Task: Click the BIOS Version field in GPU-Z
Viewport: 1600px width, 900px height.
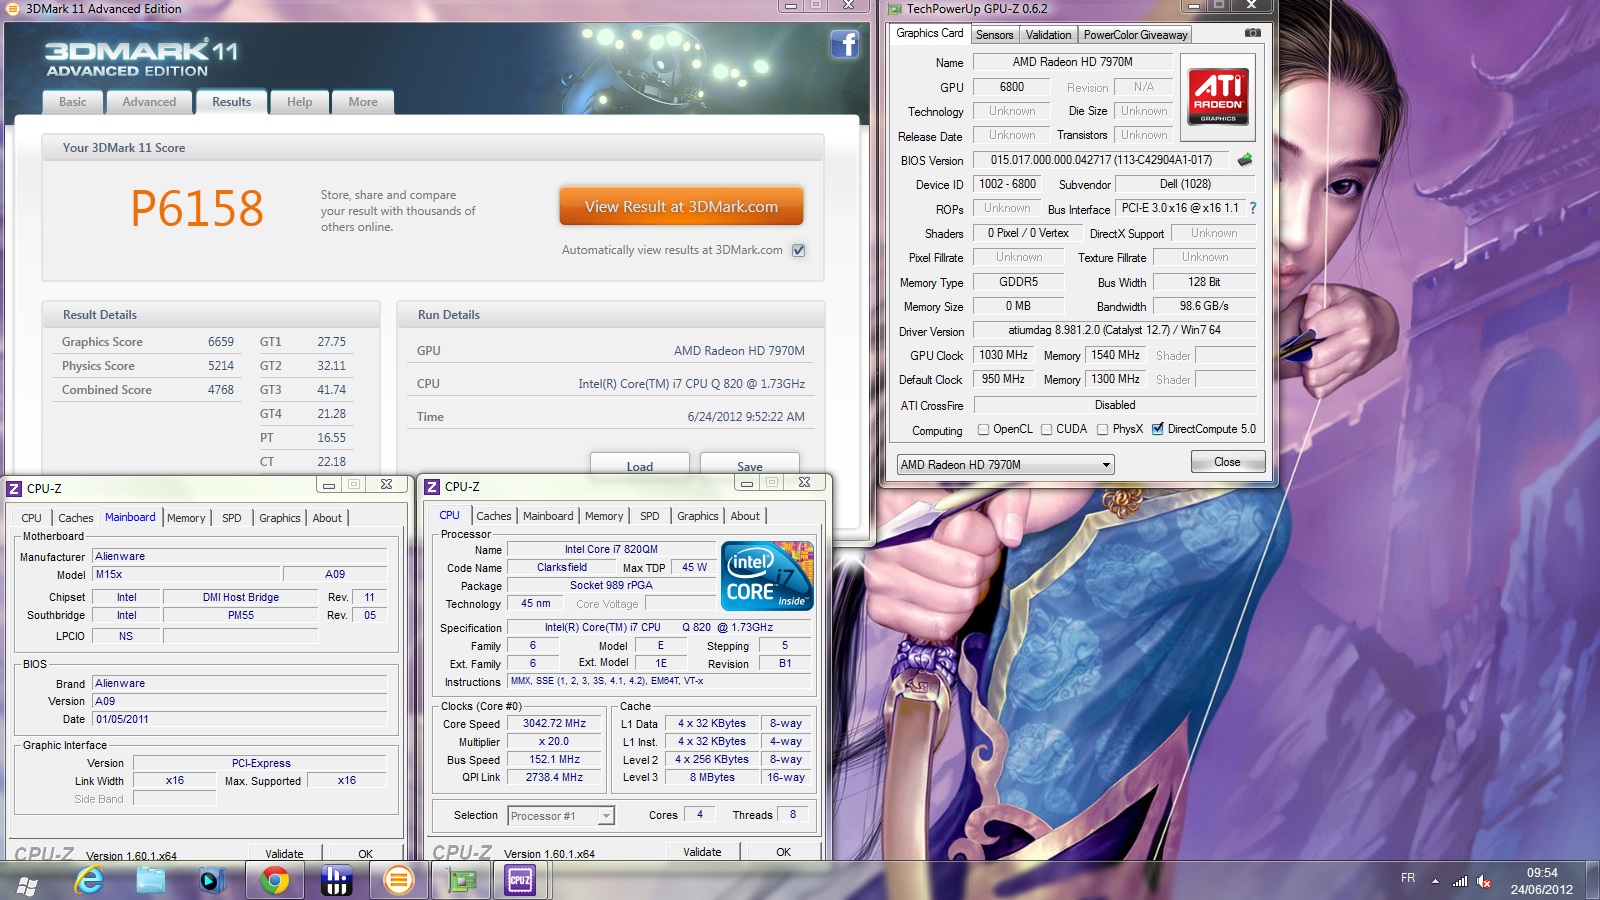Action: coord(1101,160)
